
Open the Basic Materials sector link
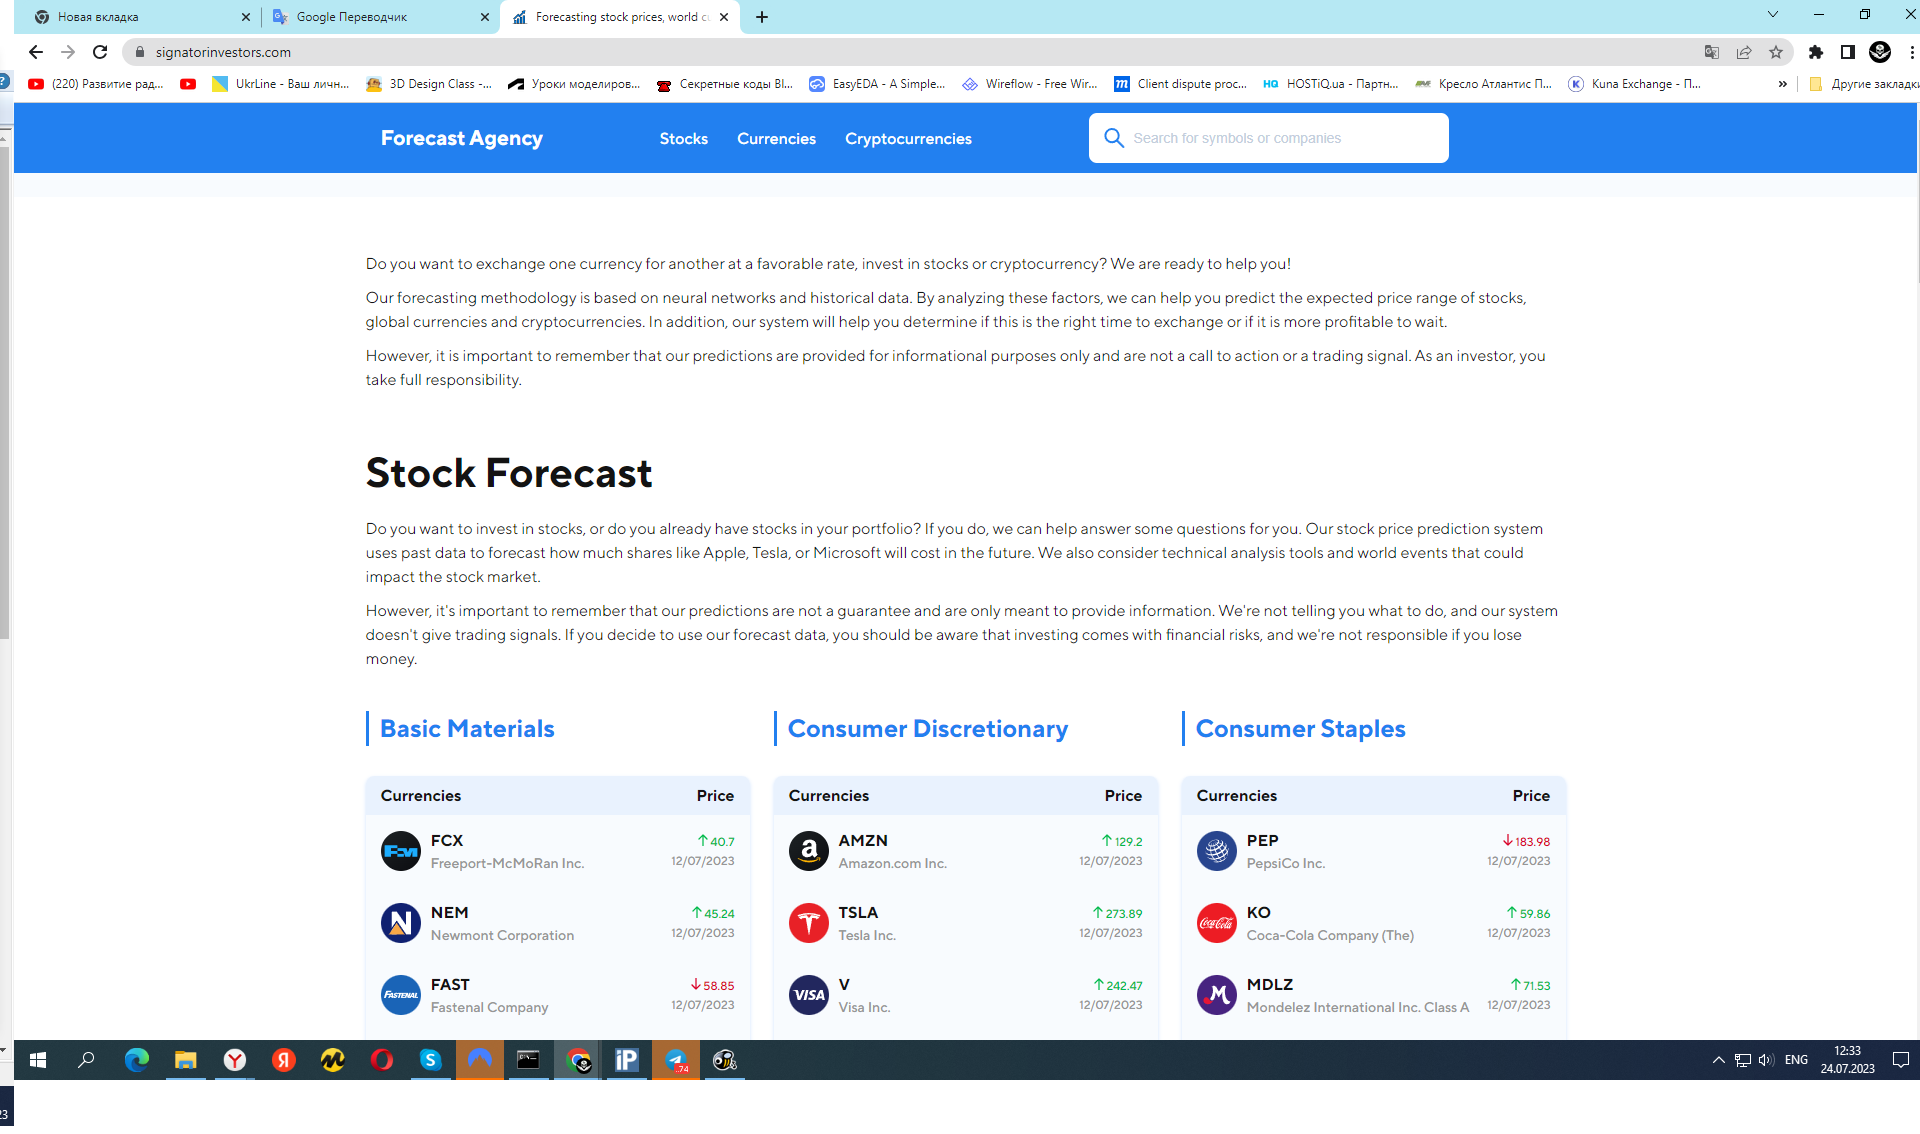467,729
